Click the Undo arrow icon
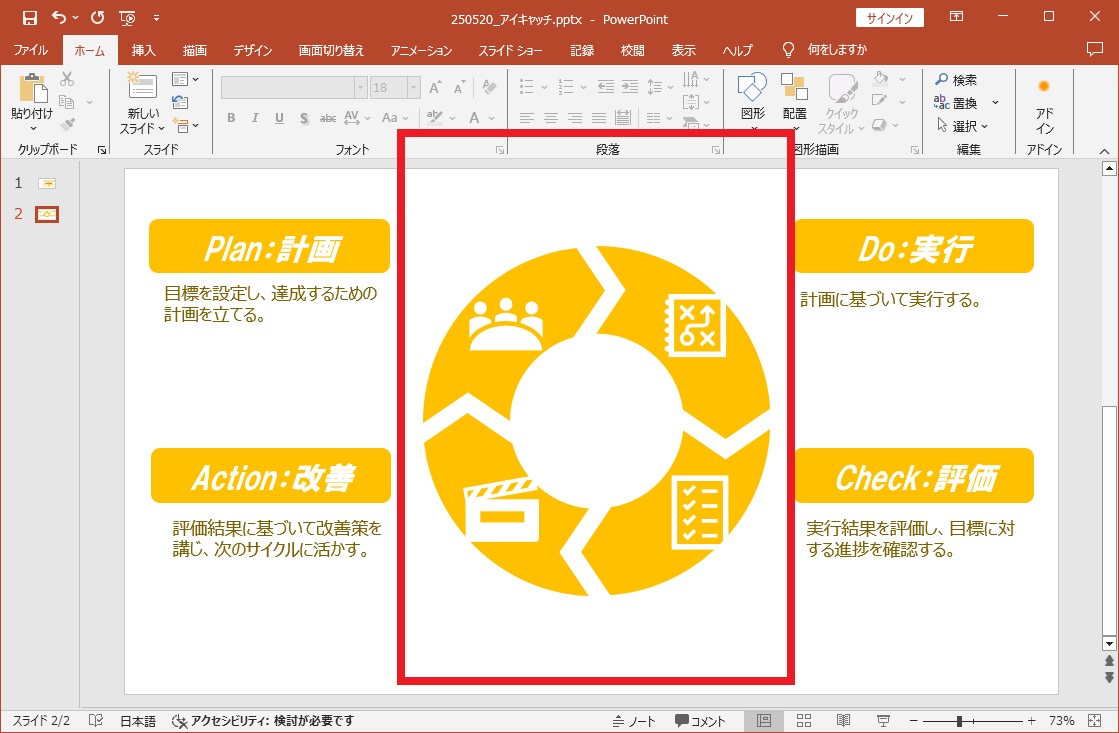The height and width of the screenshot is (733, 1119). click(x=59, y=18)
